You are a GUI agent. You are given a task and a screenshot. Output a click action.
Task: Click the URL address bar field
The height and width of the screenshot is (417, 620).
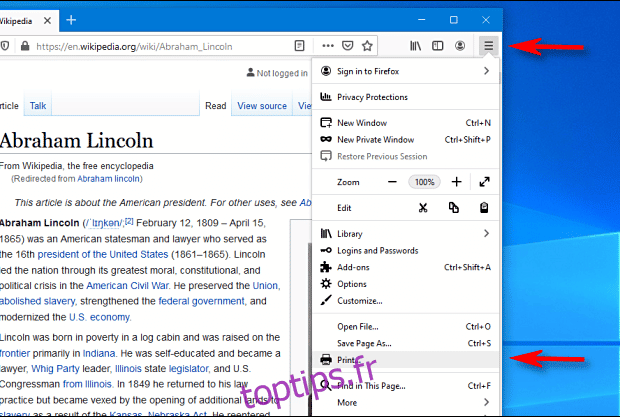pyautogui.click(x=162, y=46)
